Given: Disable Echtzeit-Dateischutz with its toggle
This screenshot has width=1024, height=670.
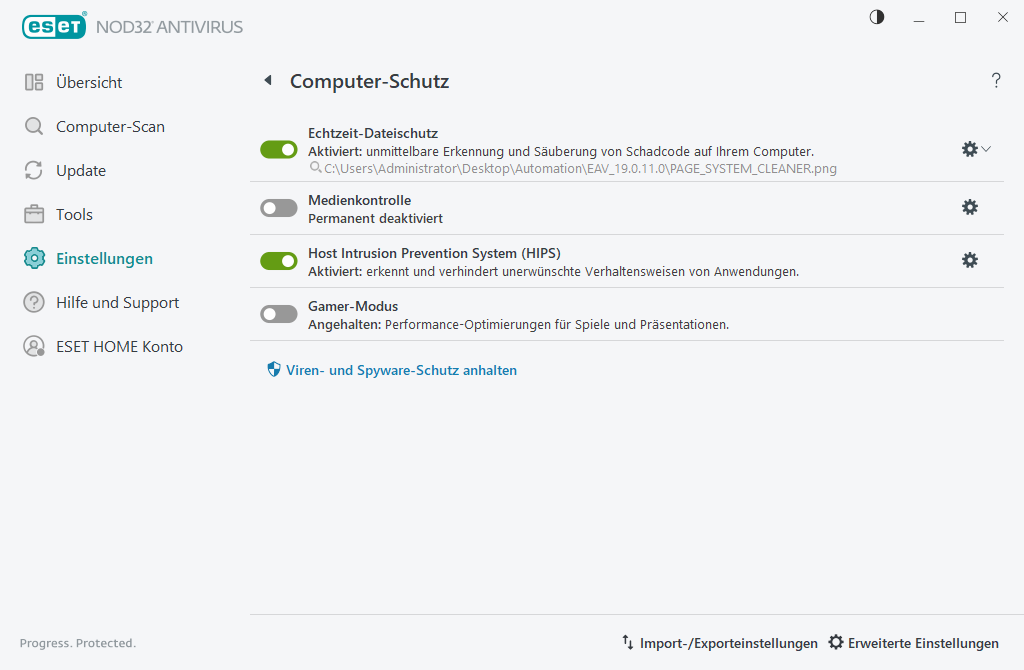Looking at the screenshot, I should pyautogui.click(x=278, y=149).
